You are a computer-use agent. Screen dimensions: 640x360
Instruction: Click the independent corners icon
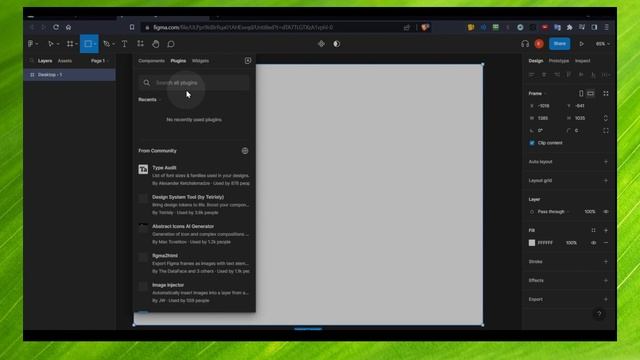[x=606, y=131]
